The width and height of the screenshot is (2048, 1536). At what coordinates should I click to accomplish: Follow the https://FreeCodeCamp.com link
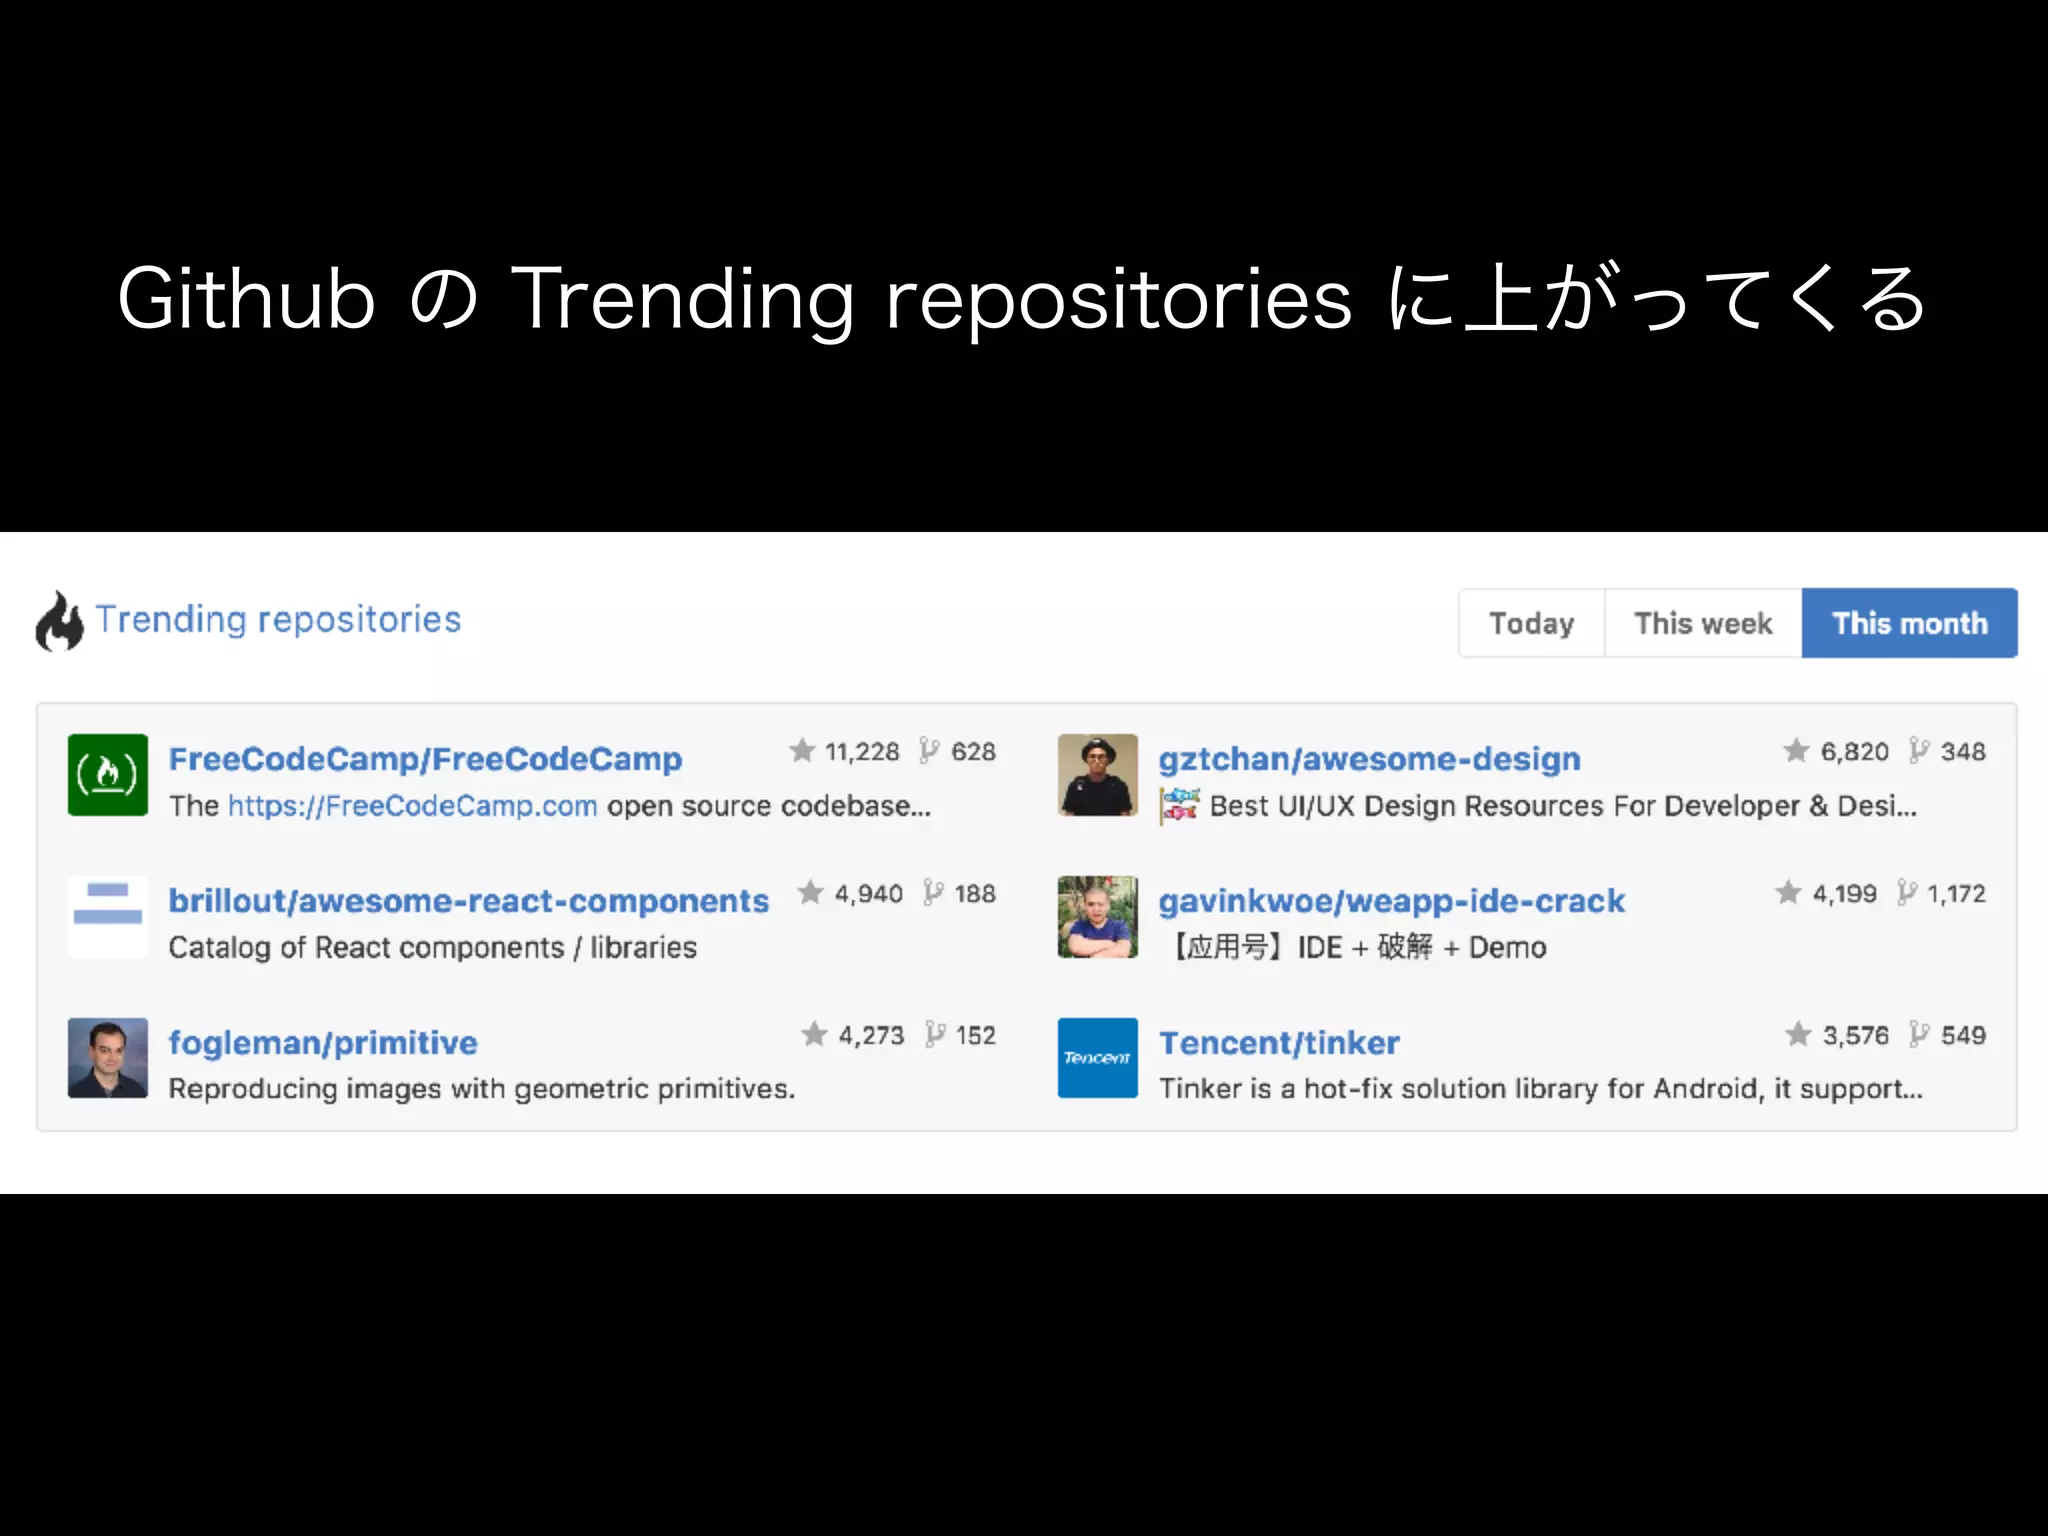click(412, 806)
